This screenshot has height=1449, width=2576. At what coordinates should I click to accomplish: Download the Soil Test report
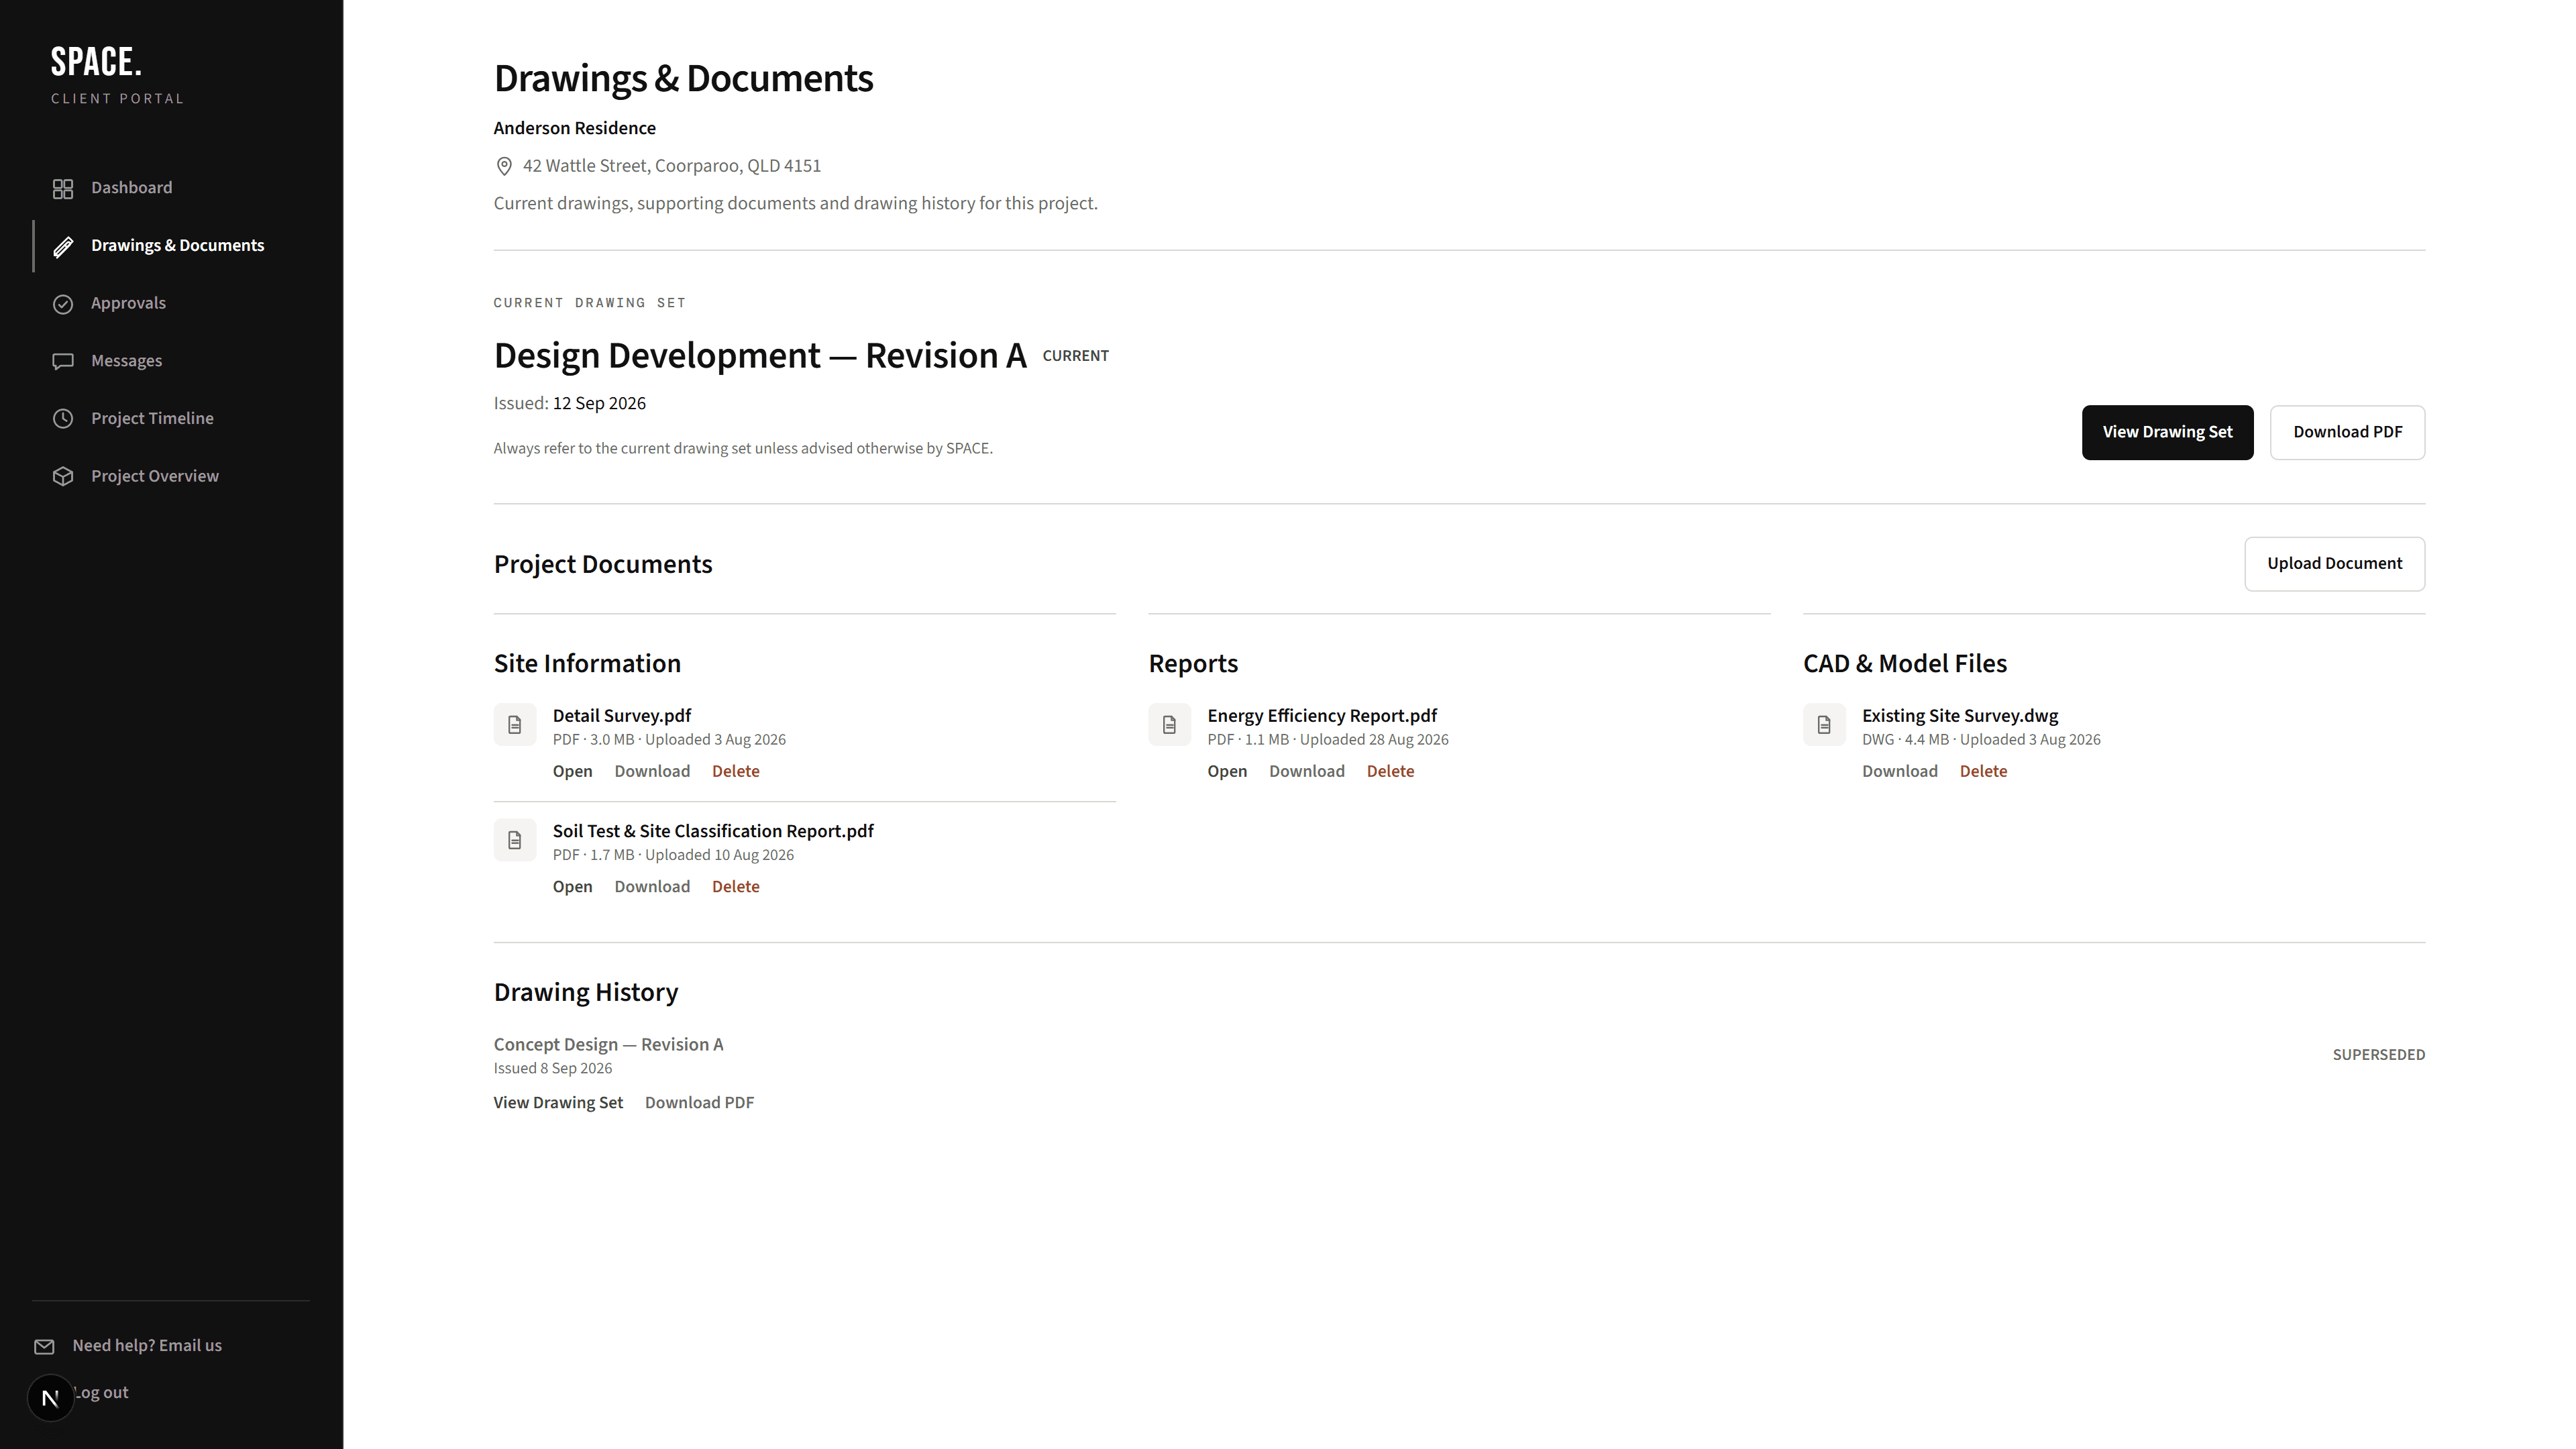tap(652, 887)
